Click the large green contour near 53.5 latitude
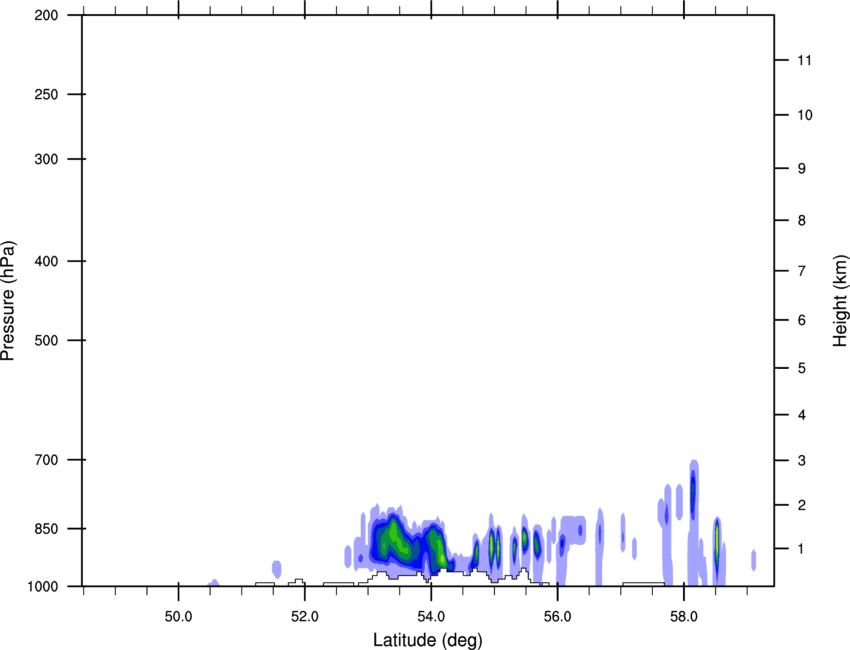 point(395,540)
